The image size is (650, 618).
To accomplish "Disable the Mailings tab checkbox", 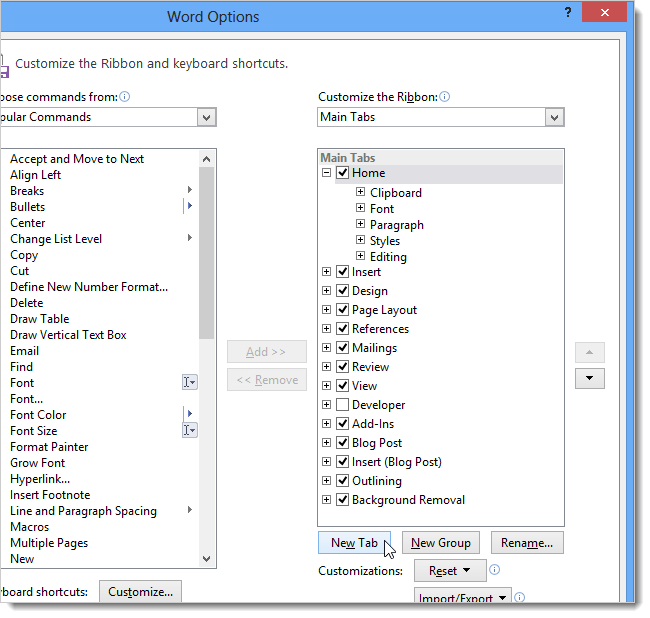I will [x=342, y=347].
